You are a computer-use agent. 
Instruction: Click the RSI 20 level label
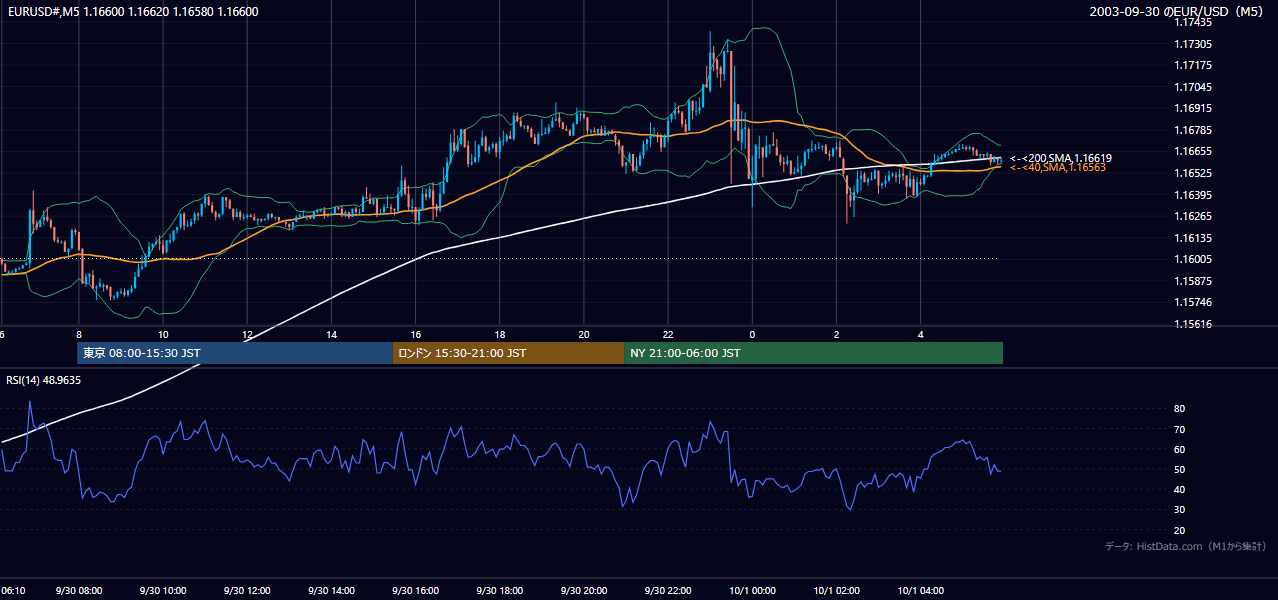1179,530
